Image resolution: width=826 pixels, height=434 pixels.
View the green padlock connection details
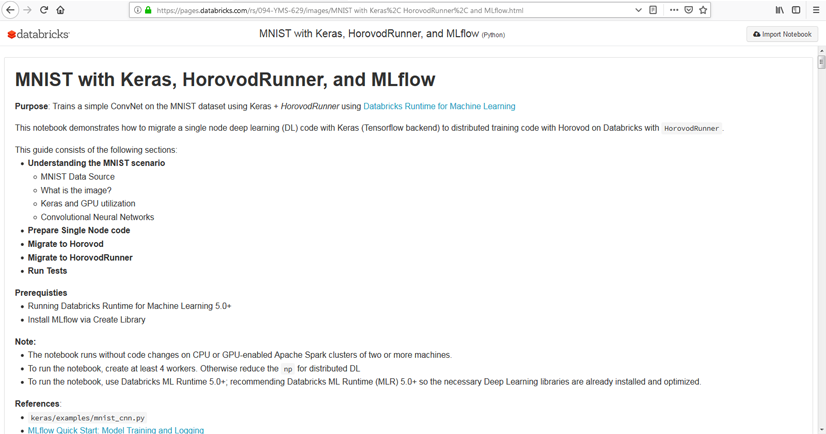click(148, 10)
